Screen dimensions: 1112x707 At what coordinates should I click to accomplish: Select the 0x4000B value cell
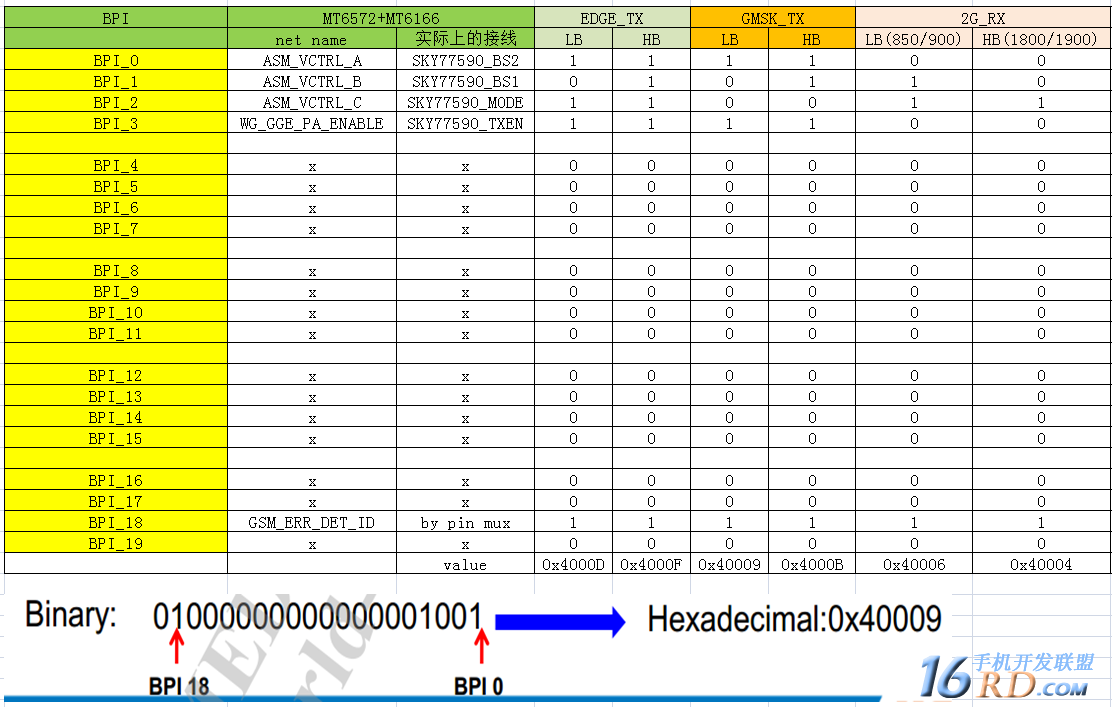(x=812, y=564)
